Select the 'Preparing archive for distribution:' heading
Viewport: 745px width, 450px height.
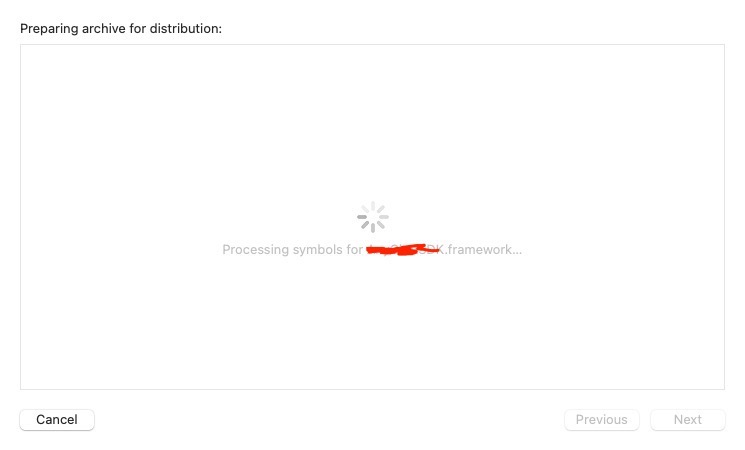coord(121,29)
